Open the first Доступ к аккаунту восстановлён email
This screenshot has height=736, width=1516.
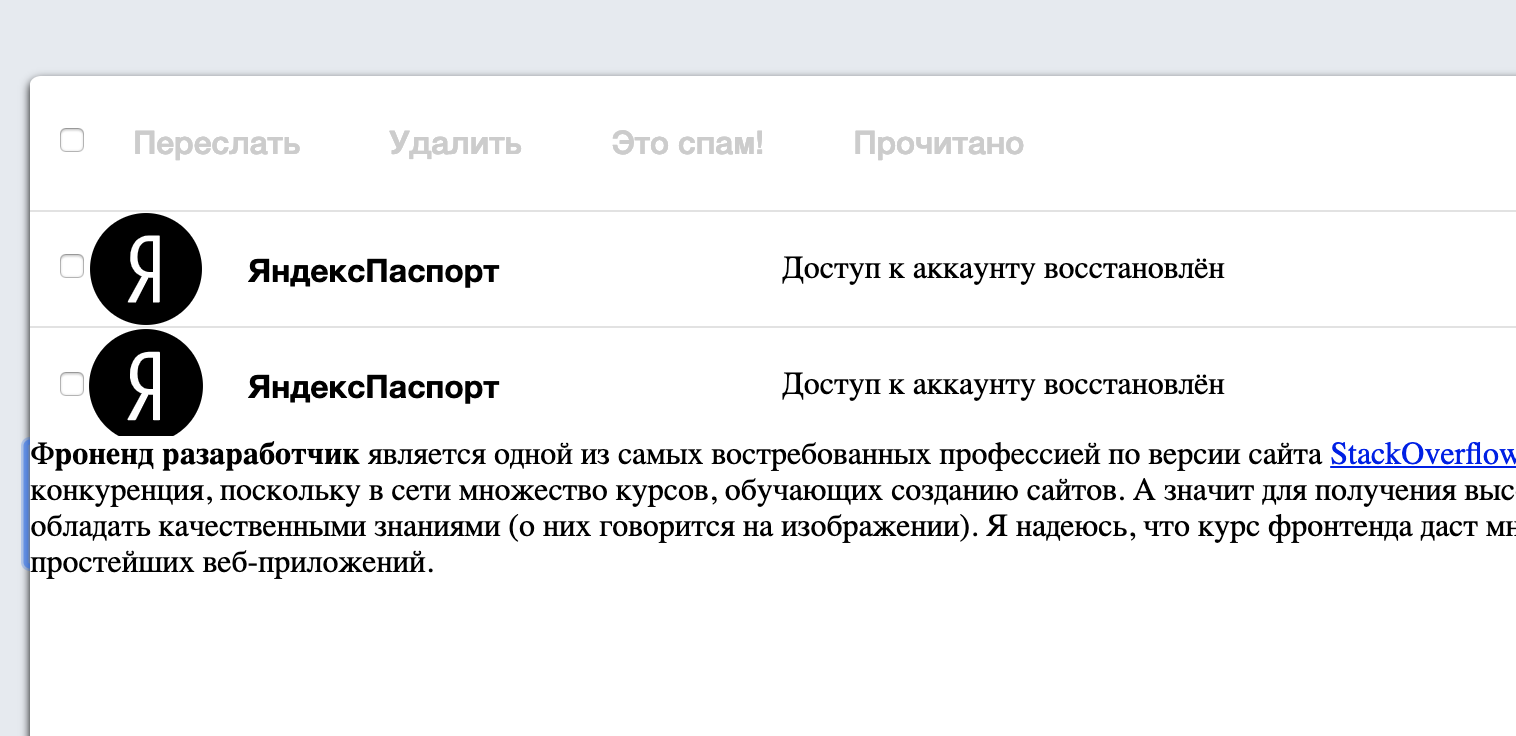coord(1003,266)
